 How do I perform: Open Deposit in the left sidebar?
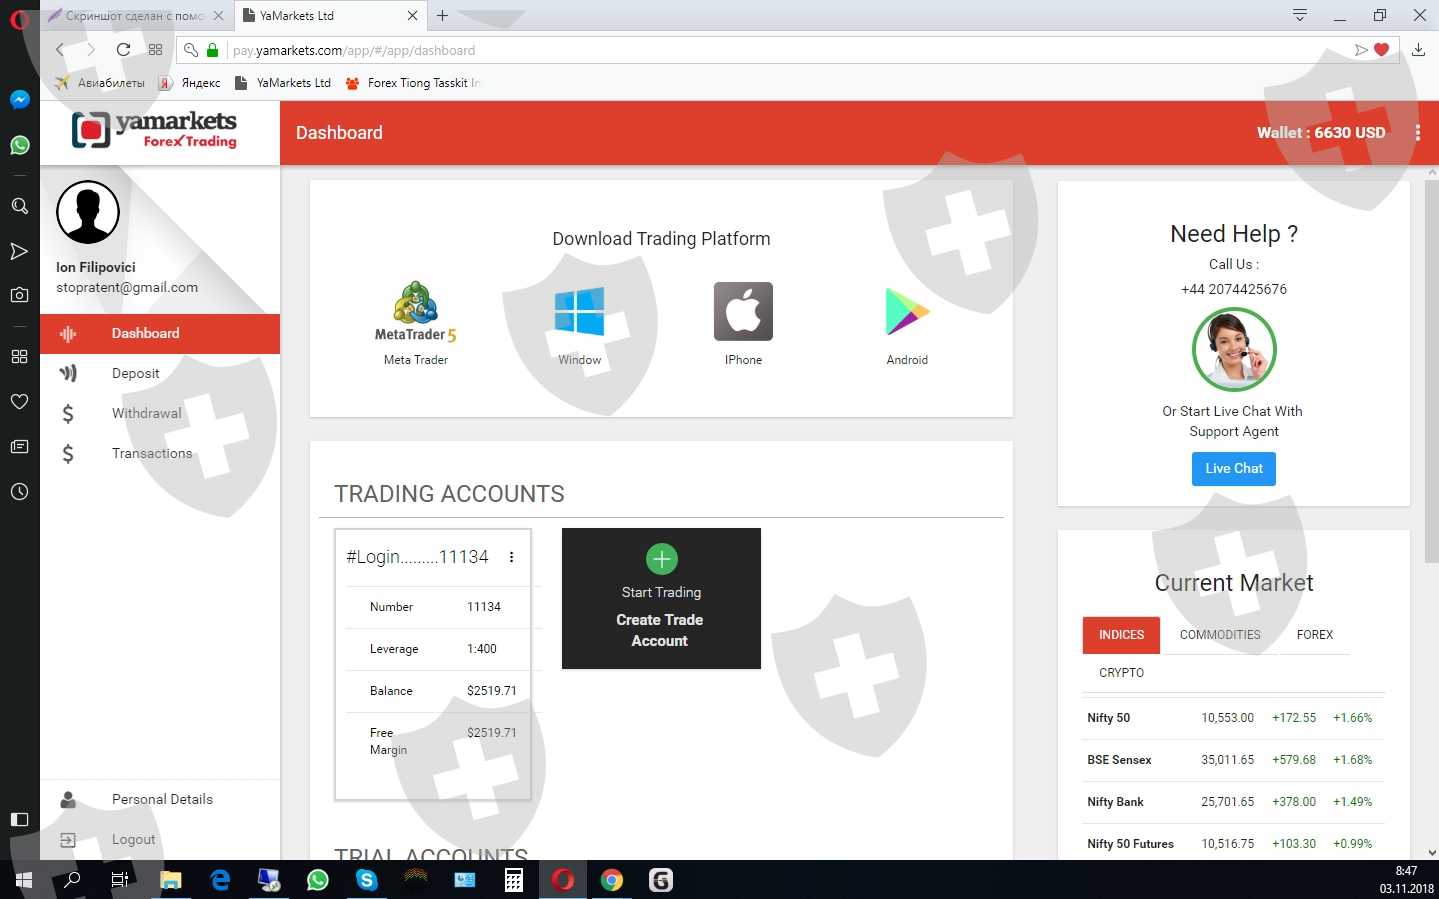136,374
